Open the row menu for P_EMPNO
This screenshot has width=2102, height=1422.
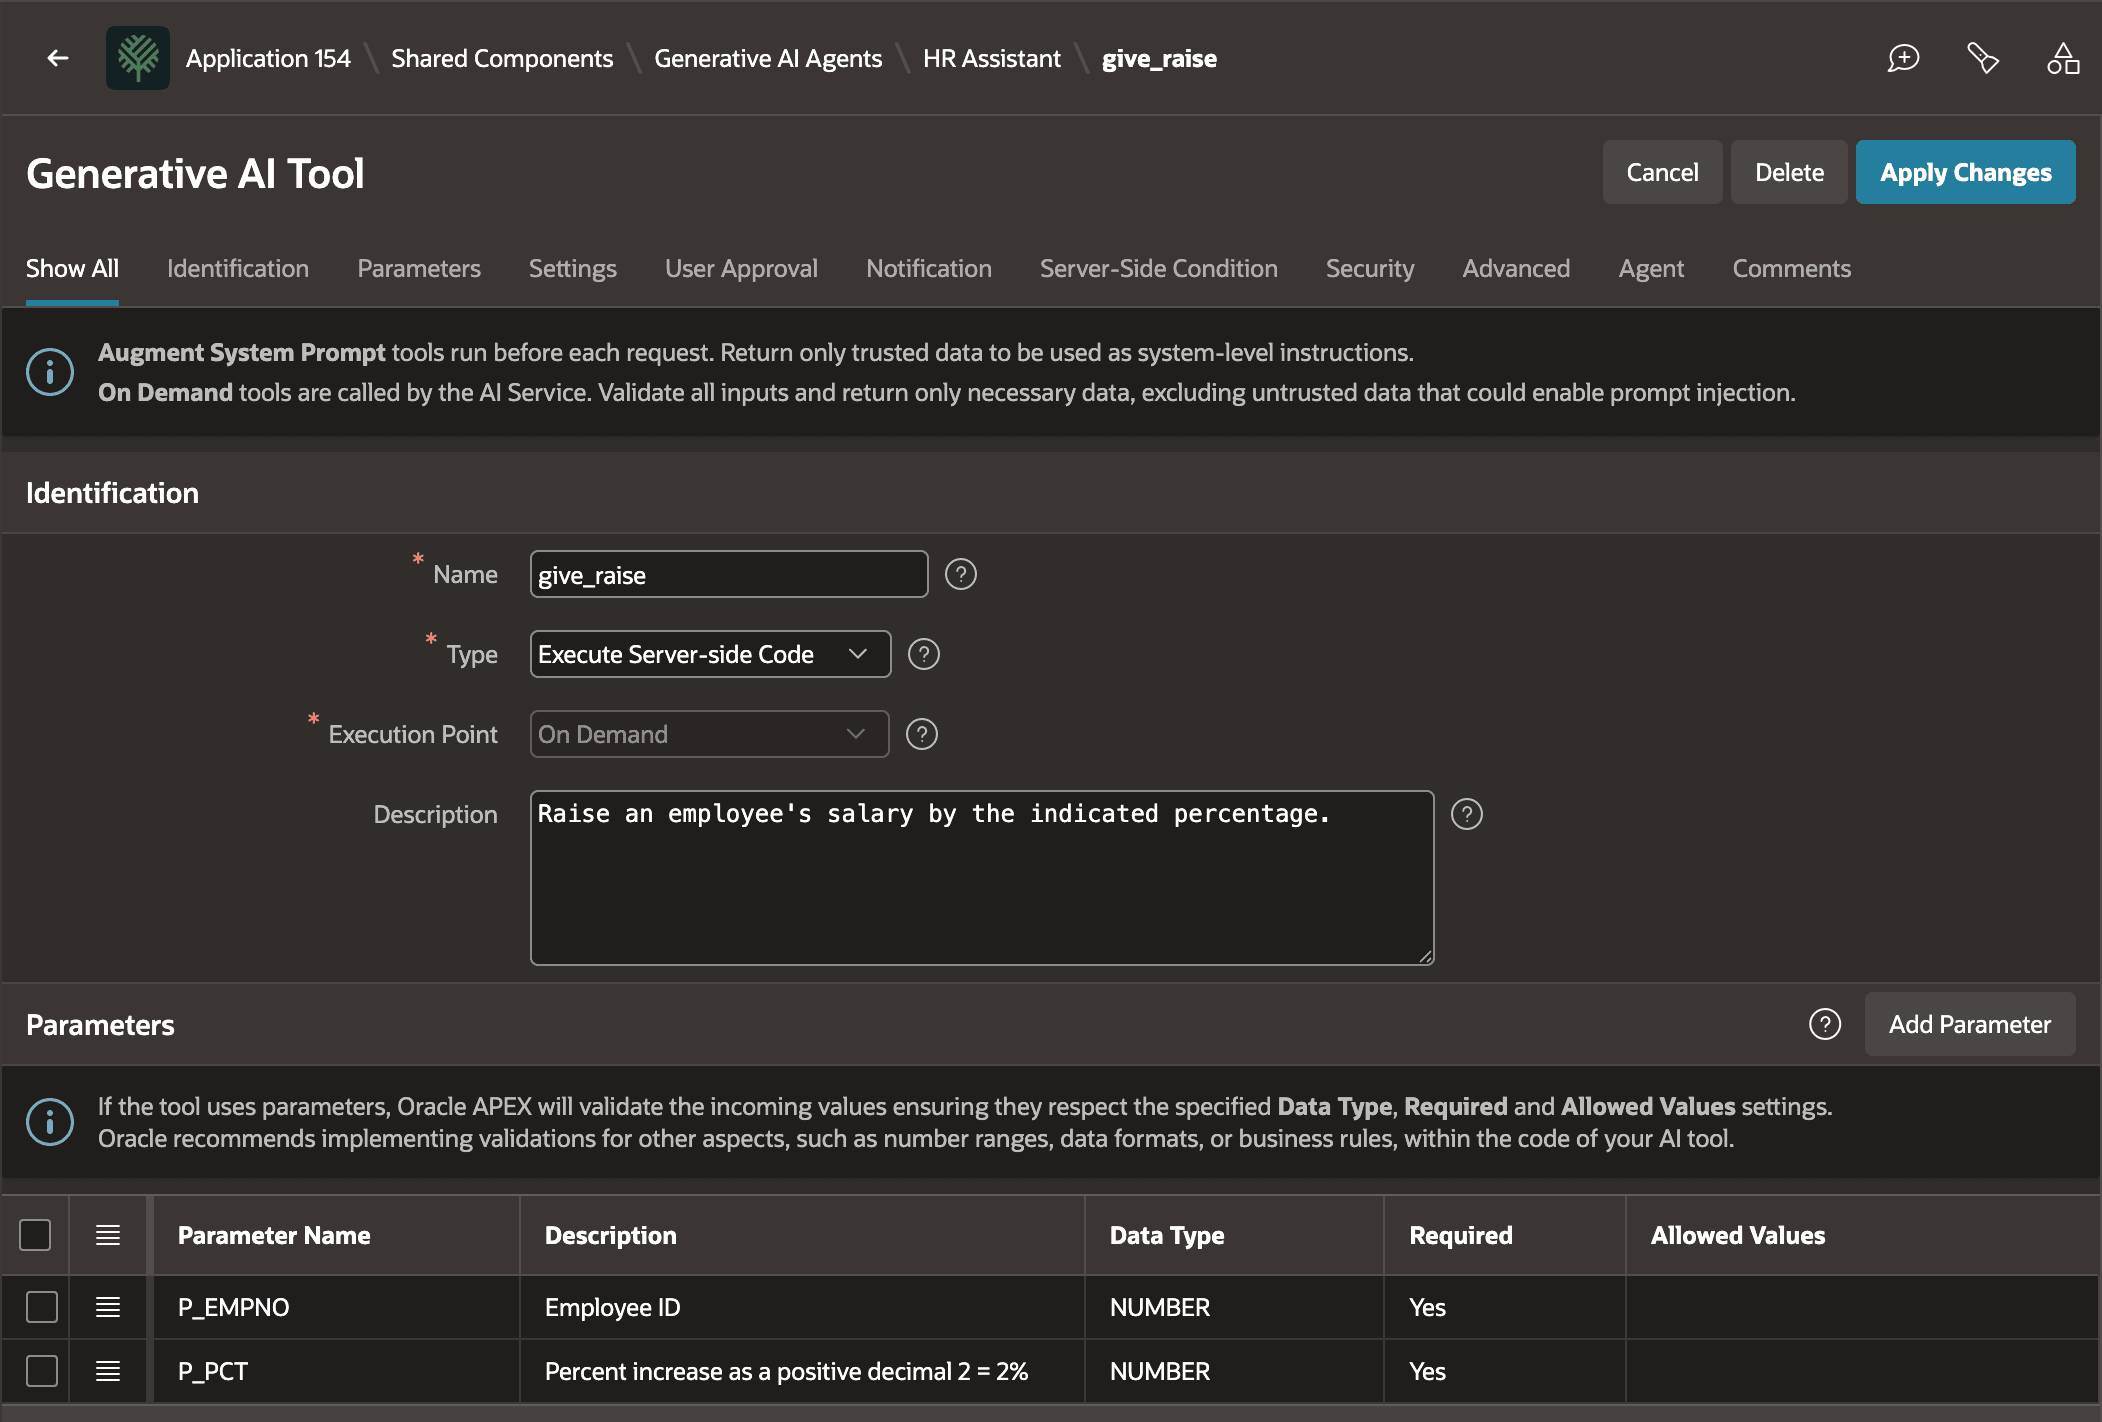(x=108, y=1307)
